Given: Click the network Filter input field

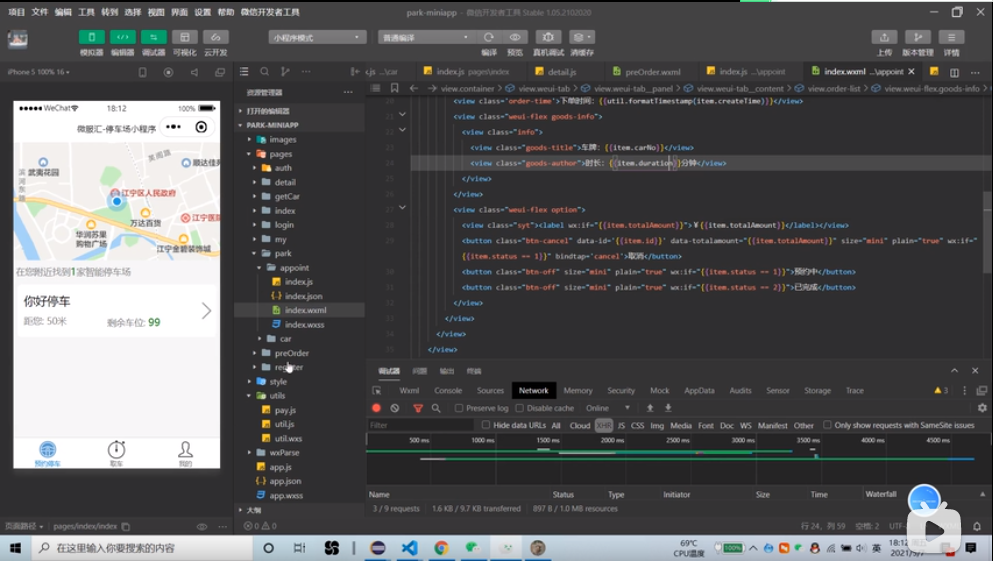Looking at the screenshot, I should click(421, 425).
